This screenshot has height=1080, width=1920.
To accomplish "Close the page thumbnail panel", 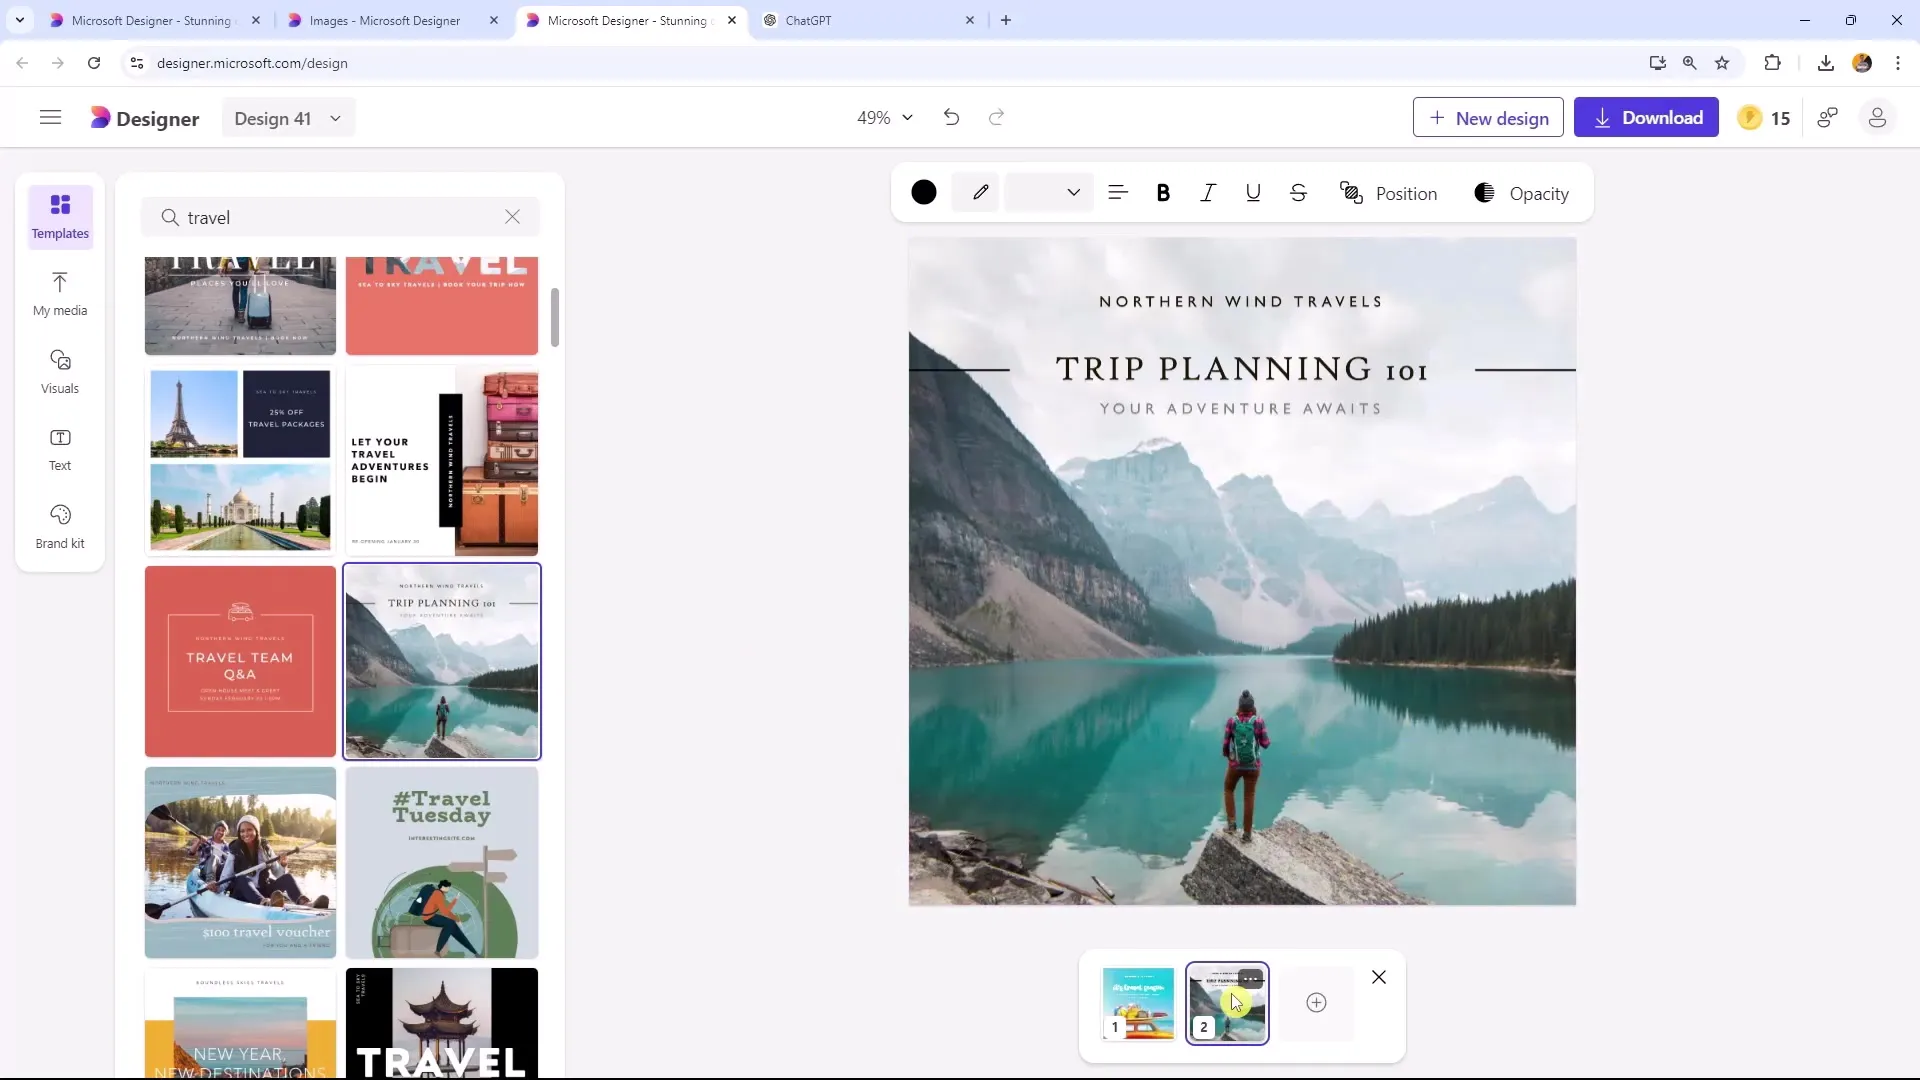I will (1379, 977).
